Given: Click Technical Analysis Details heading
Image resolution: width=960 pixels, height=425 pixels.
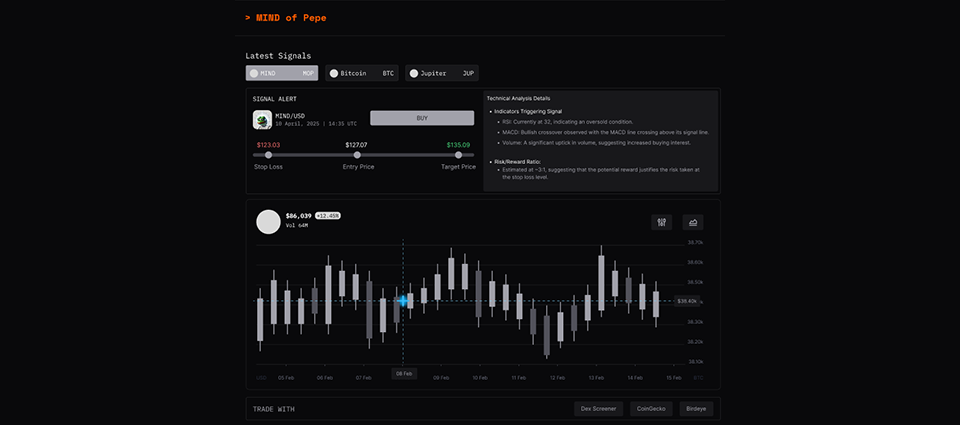Looking at the screenshot, I should [x=519, y=98].
